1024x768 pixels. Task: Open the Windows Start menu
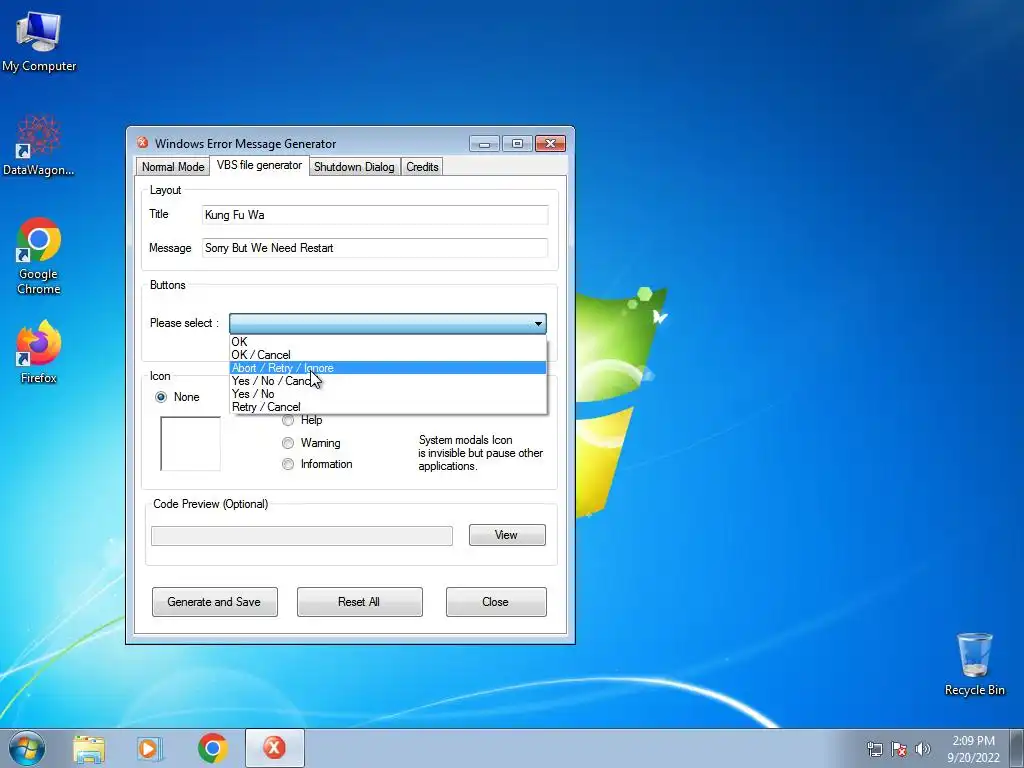pos(27,748)
